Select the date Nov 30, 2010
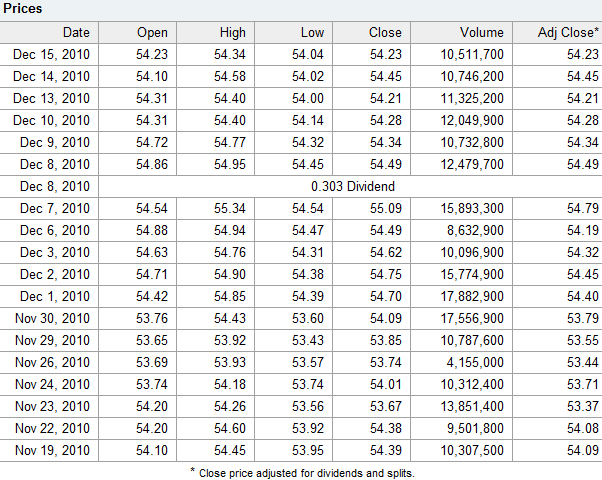Image resolution: width=602 pixels, height=480 pixels. pyautogui.click(x=52, y=318)
